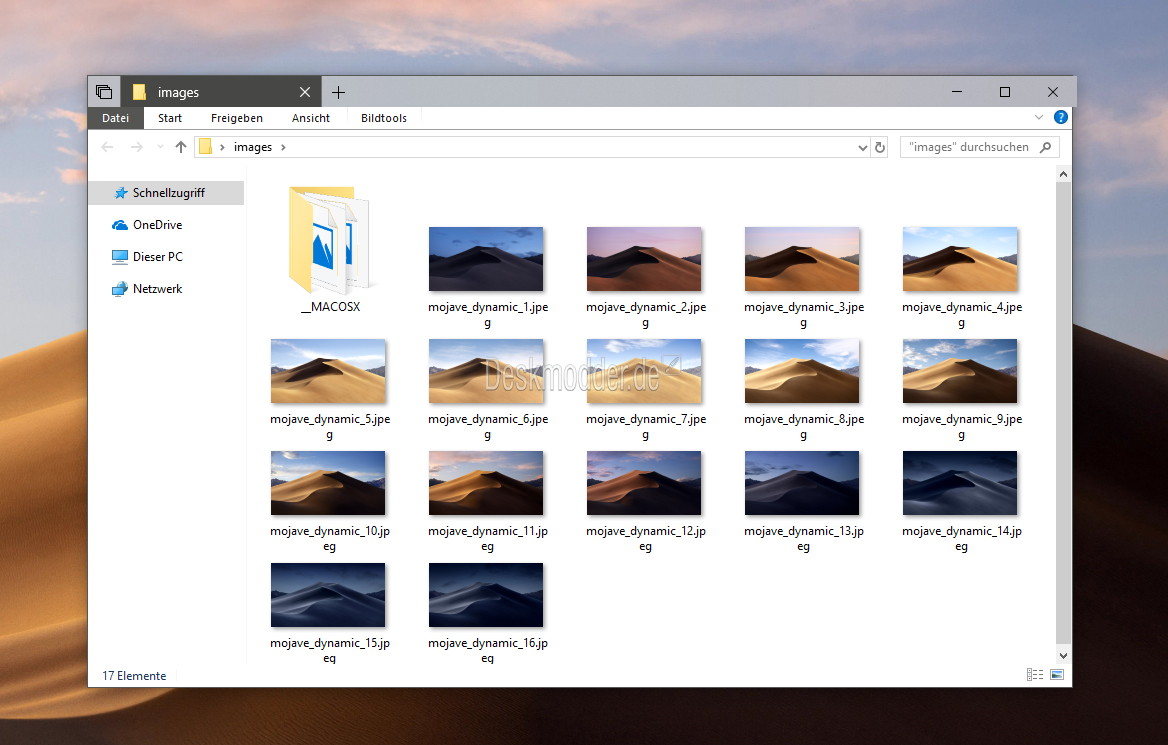Select thumbnail mojave_dynamic_7.jpeg
1168x745 pixels.
tap(644, 371)
